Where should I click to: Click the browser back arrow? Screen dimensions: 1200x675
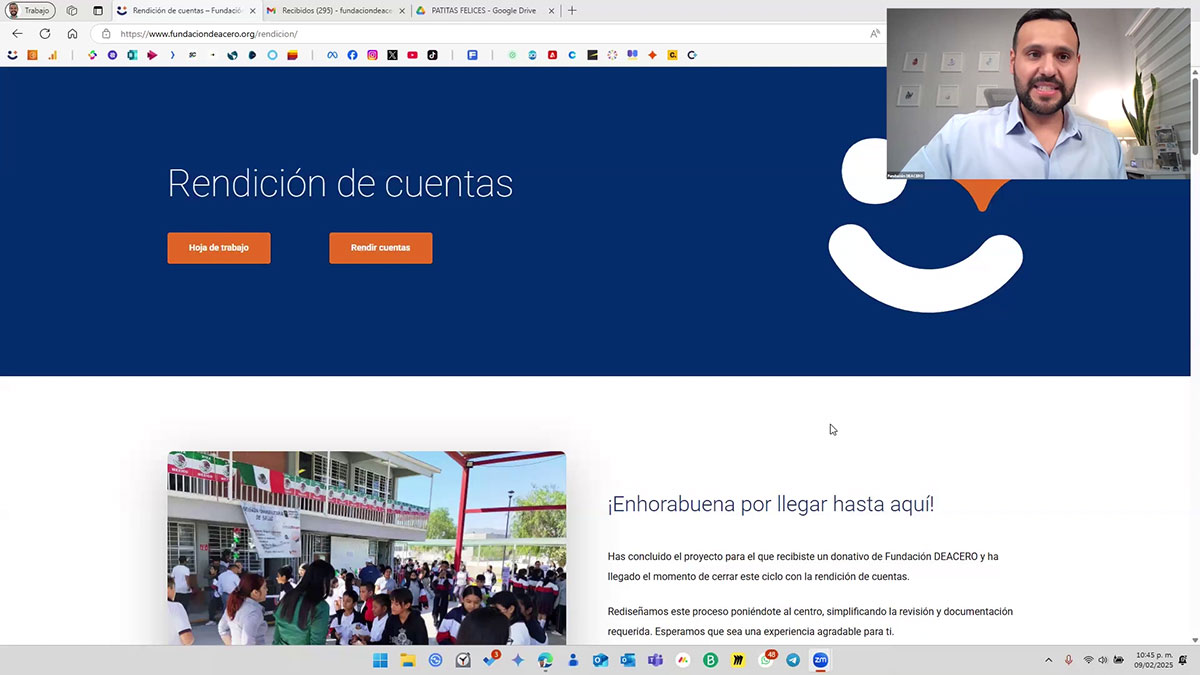[17, 33]
